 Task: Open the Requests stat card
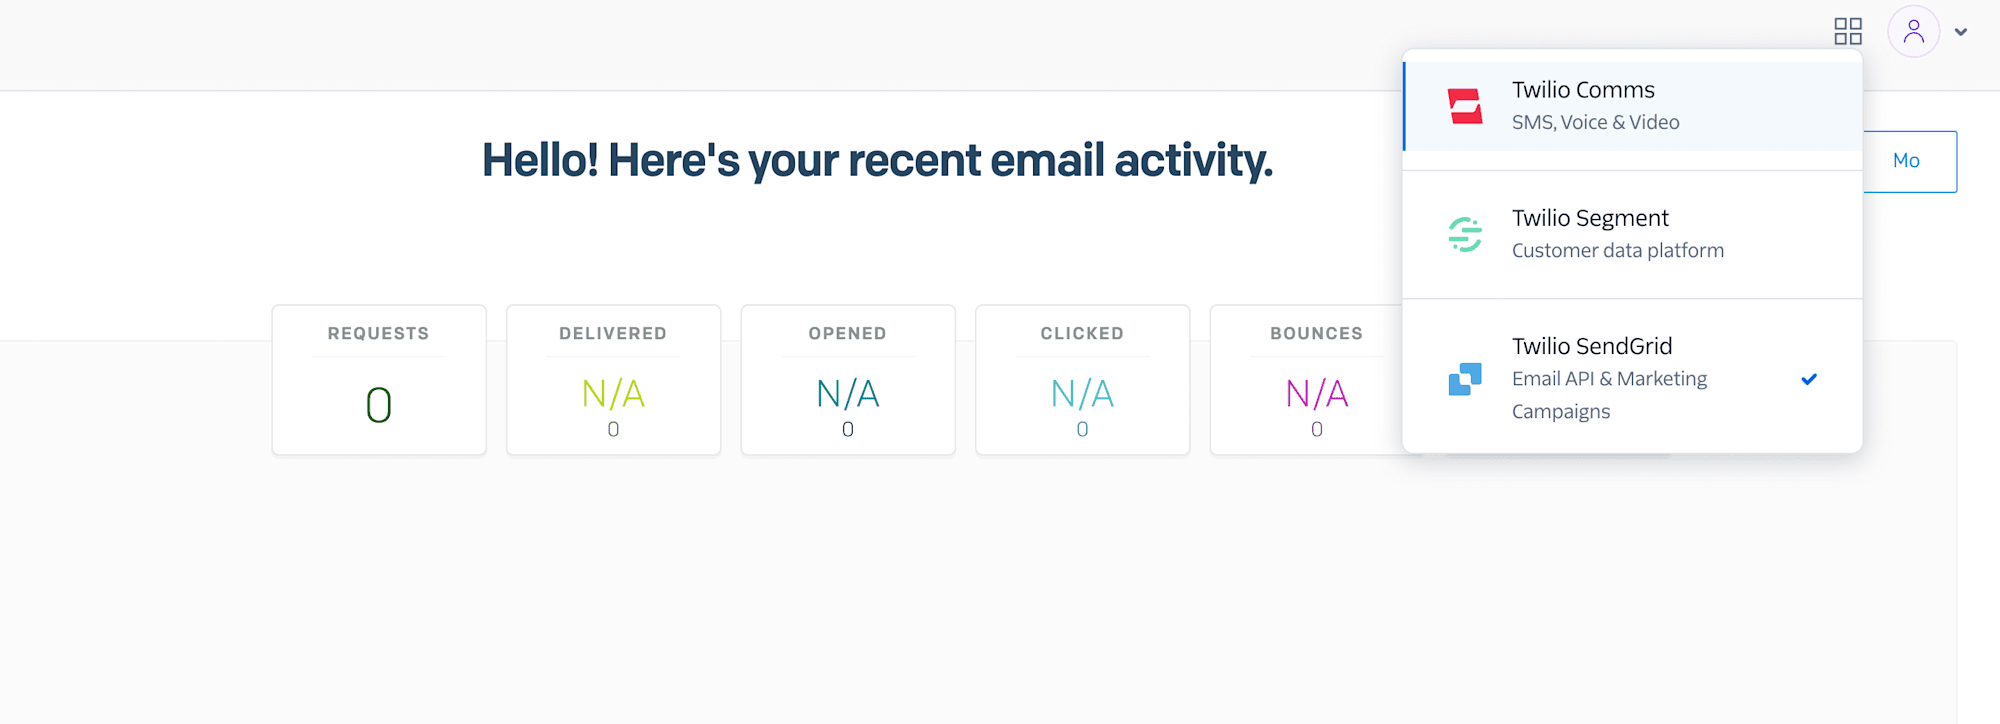[379, 380]
